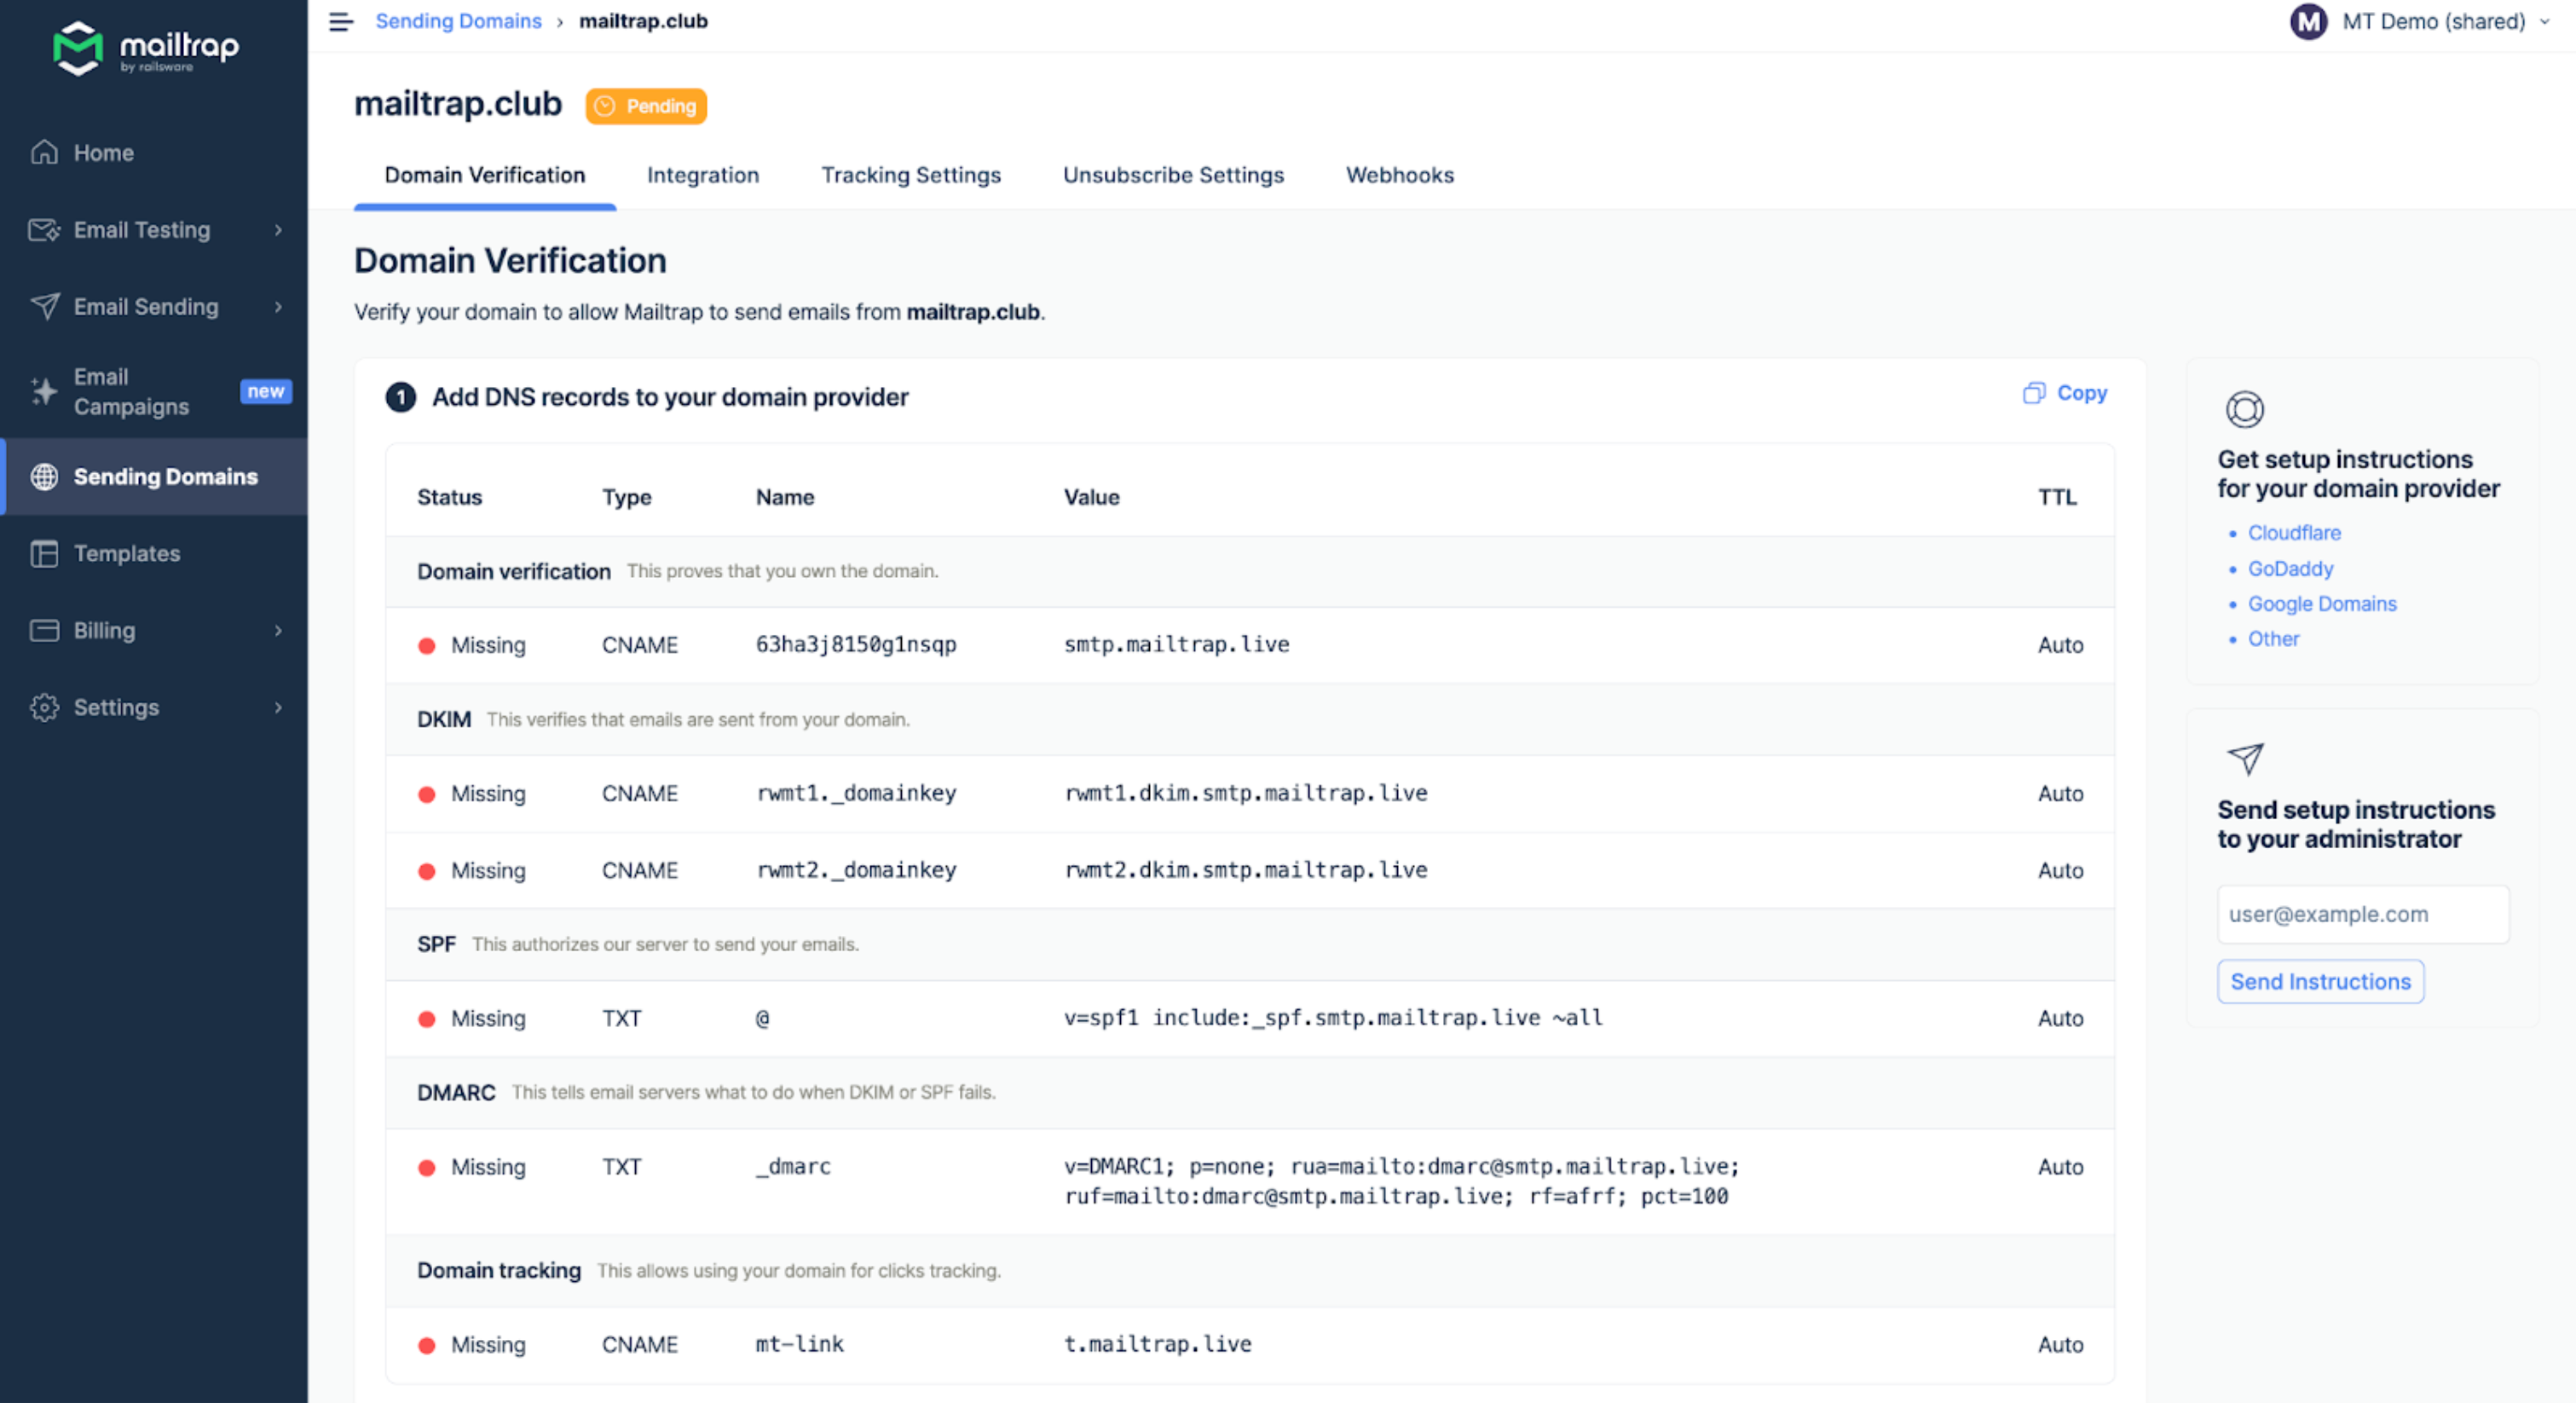The height and width of the screenshot is (1403, 2576).
Task: Click the Email Campaigns sparkle icon
Action: coord(44,391)
